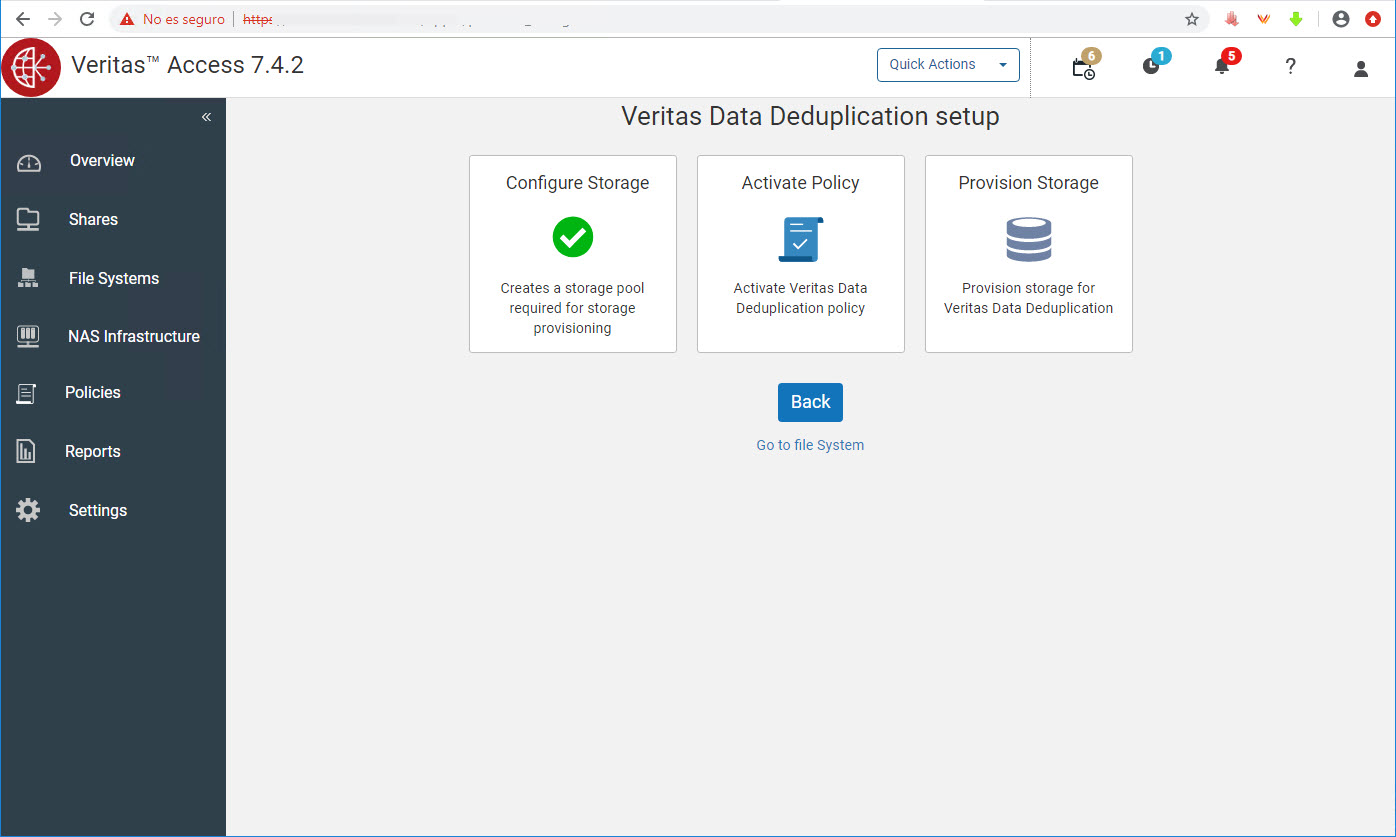Image resolution: width=1396 pixels, height=837 pixels.
Task: Navigate to Policies in sidebar
Action: pyautogui.click(x=92, y=393)
